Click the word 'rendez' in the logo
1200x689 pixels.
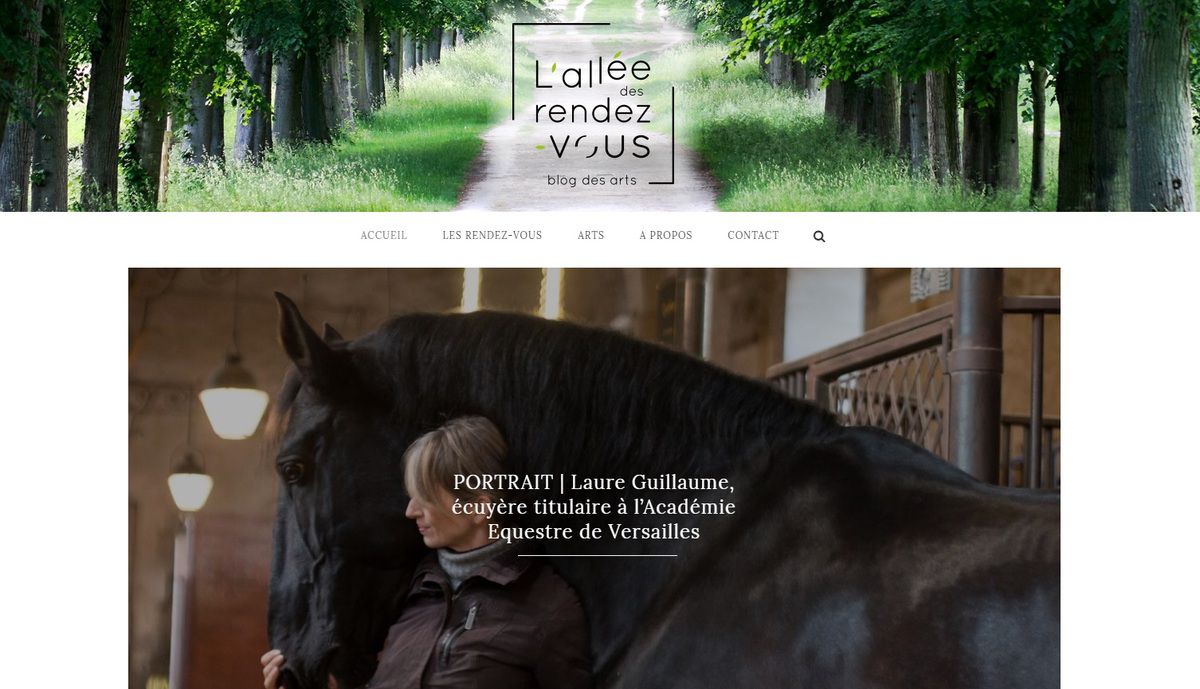pyautogui.click(x=592, y=111)
